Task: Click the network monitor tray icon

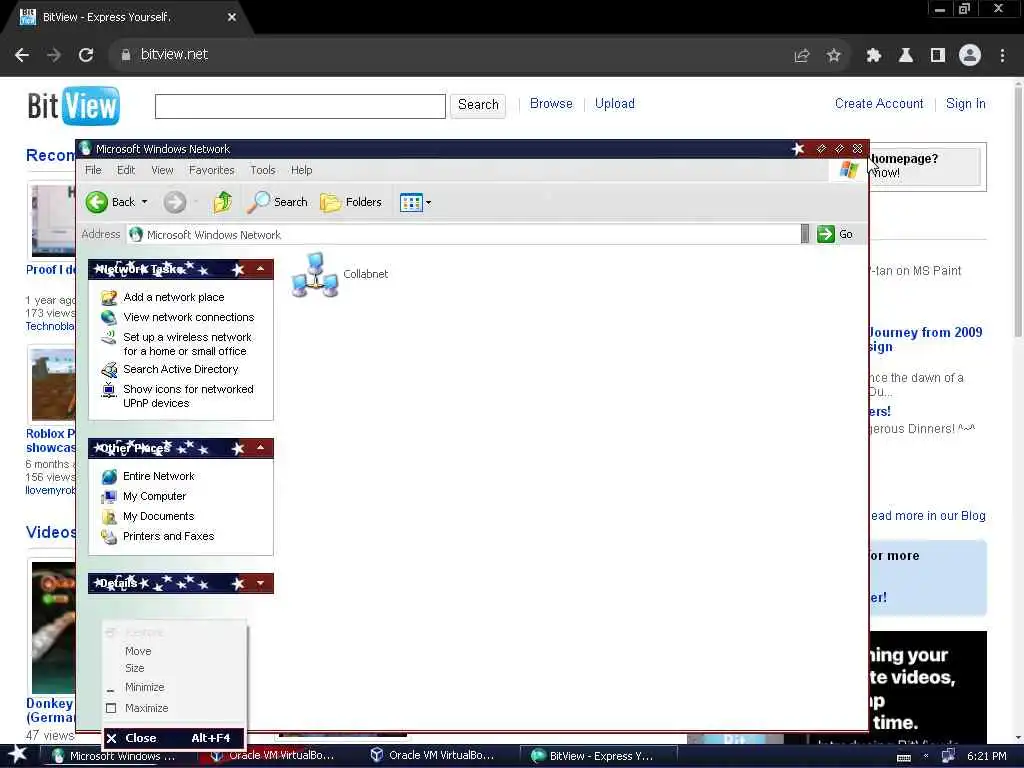Action: click(x=948, y=756)
